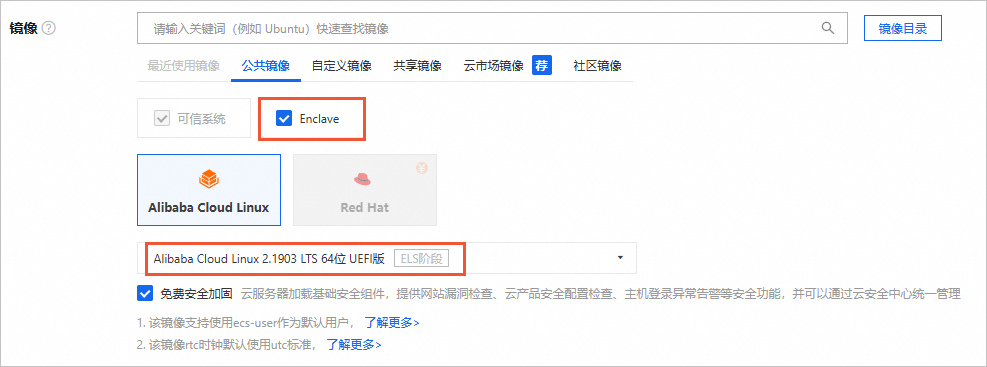
Task: Open 了解更多 link about ecs-user
Action: [x=392, y=323]
